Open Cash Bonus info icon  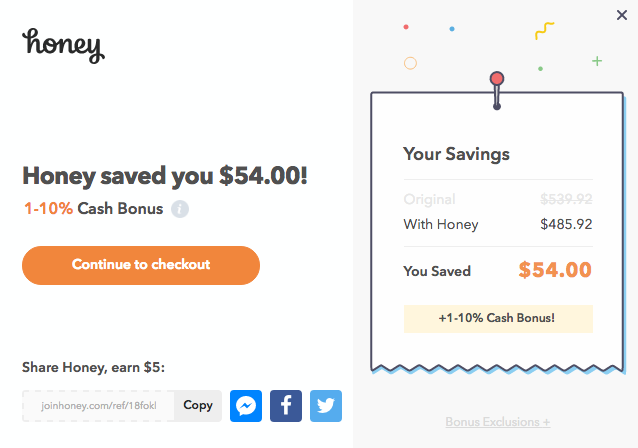(180, 209)
